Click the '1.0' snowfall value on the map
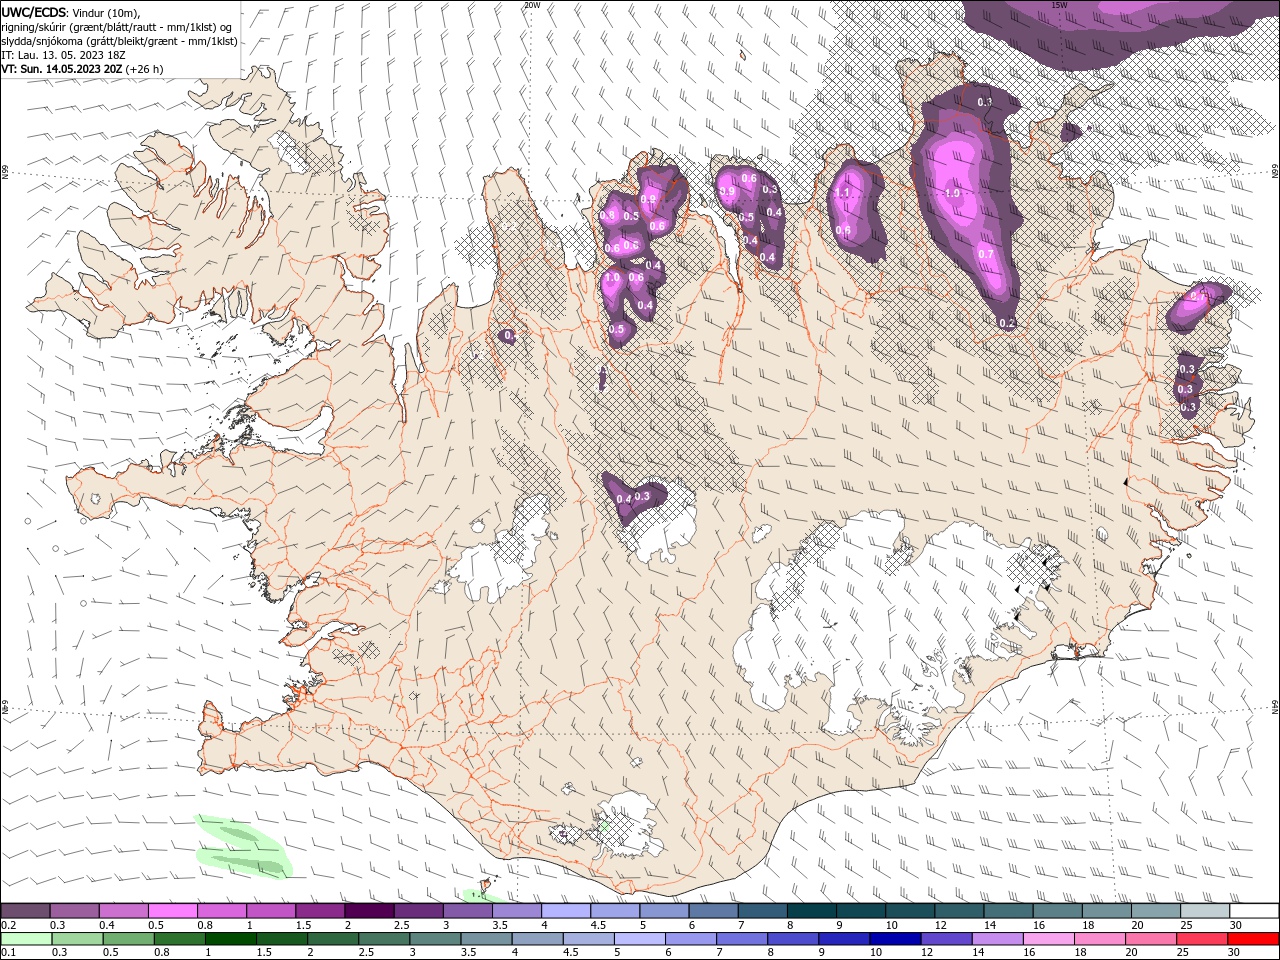 pyautogui.click(x=612, y=278)
